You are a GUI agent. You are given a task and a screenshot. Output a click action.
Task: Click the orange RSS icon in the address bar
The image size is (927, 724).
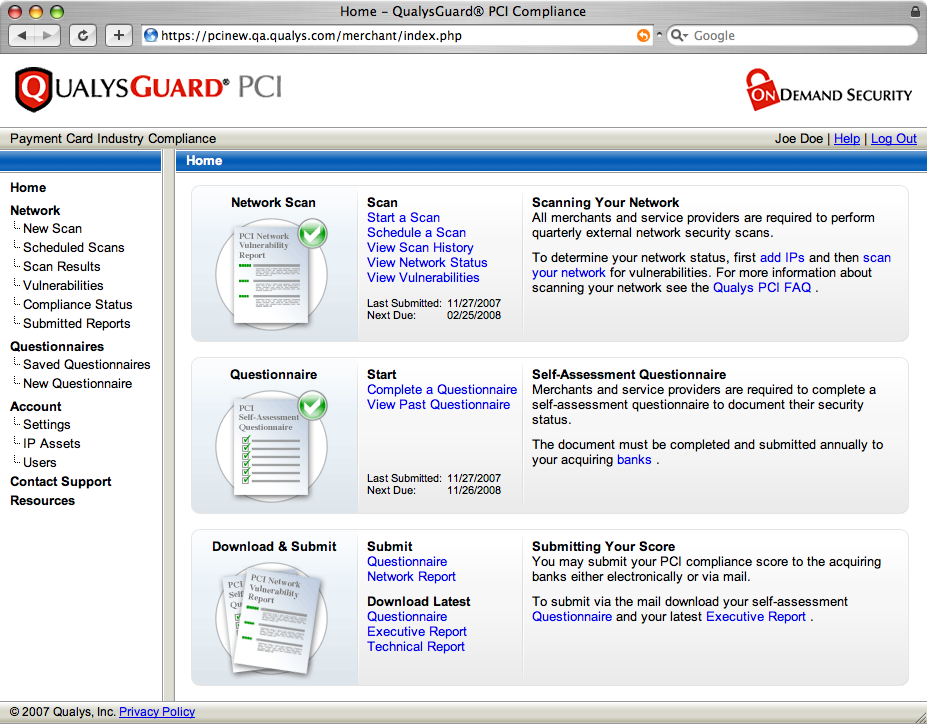tap(643, 35)
